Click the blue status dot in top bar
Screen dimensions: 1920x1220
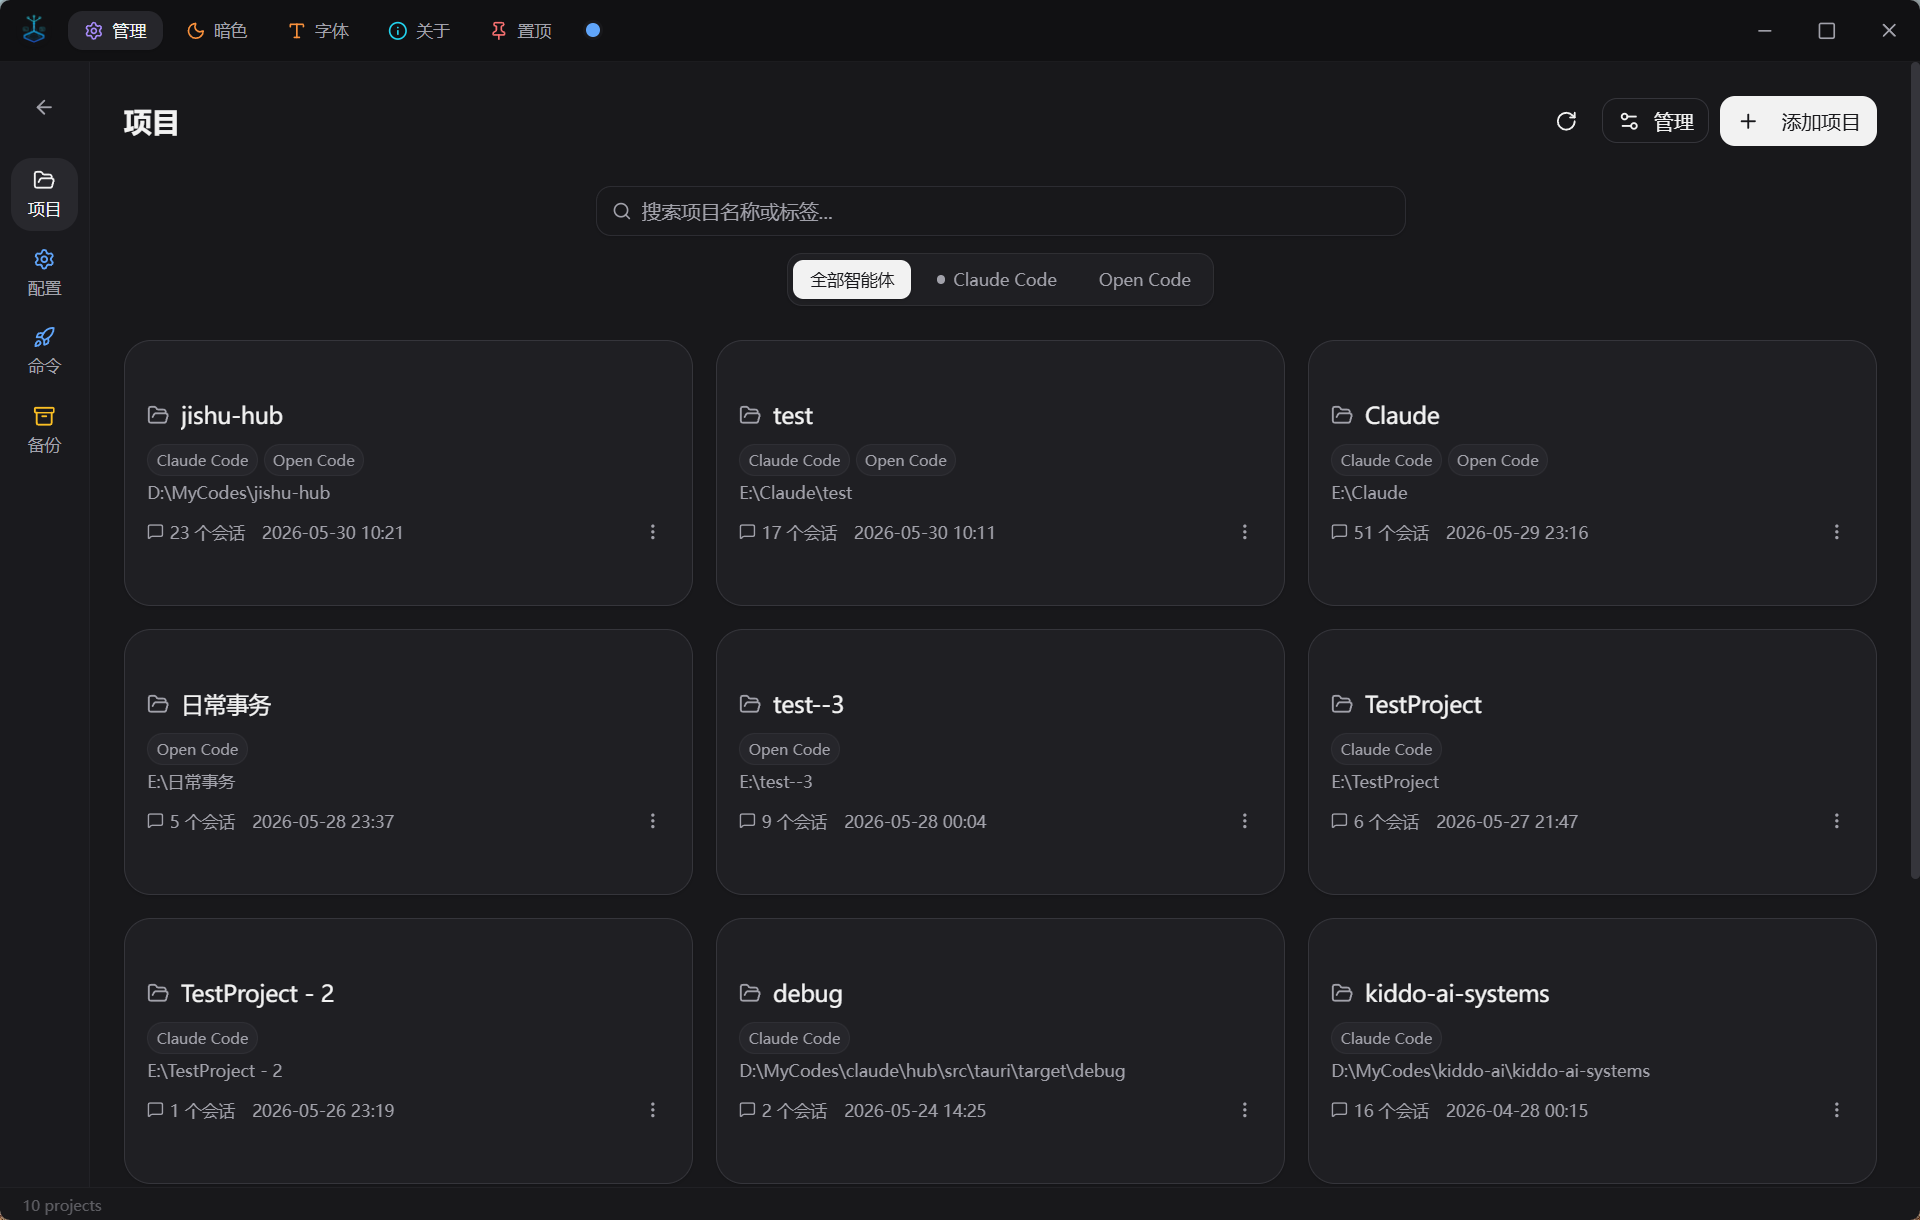click(593, 30)
